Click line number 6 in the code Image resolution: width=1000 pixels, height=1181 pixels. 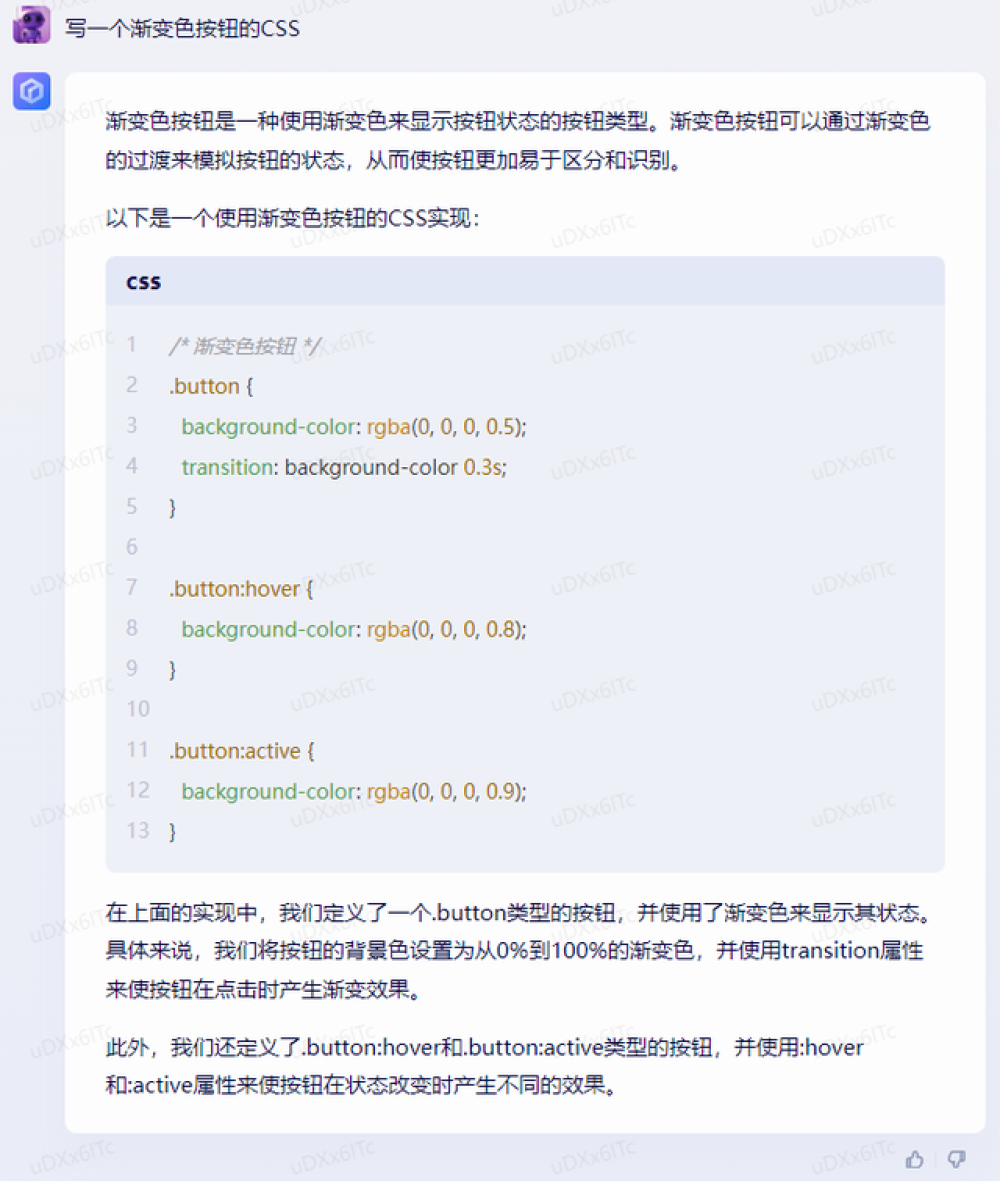pyautogui.click(x=132, y=547)
